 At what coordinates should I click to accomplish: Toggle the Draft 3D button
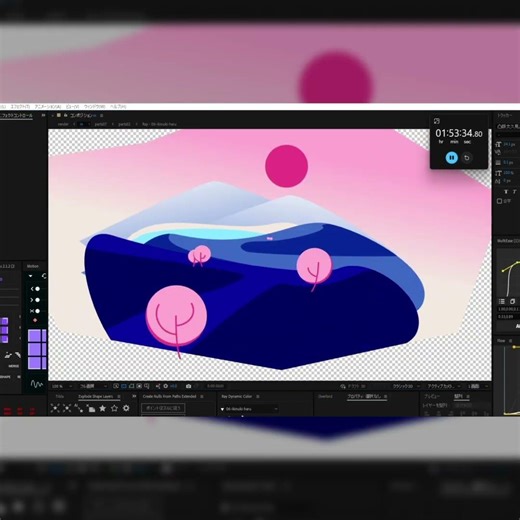click(x=353, y=386)
